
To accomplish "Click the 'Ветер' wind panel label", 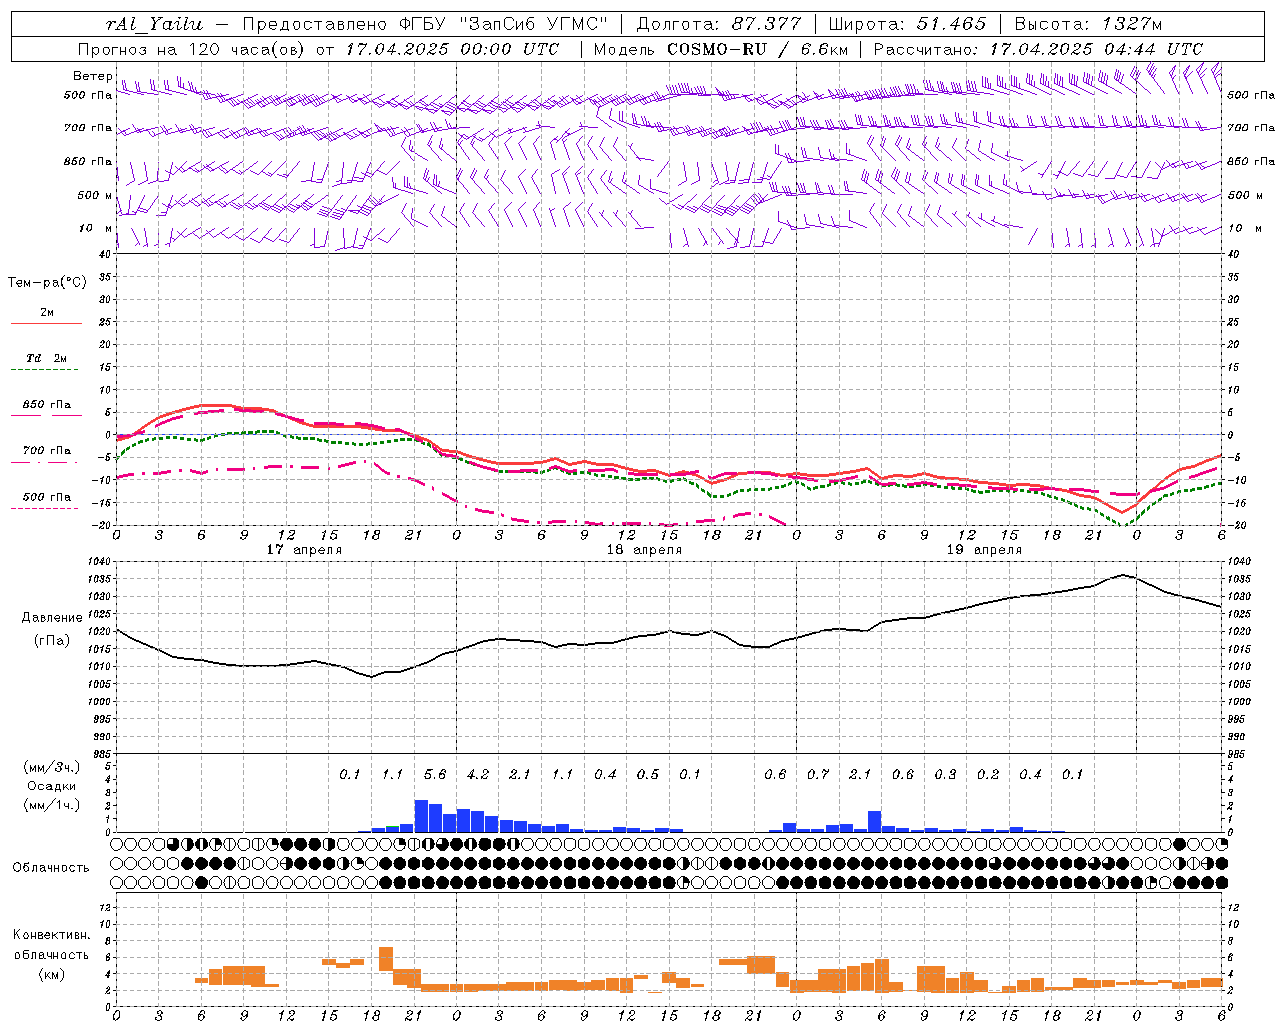I will pos(92,76).
